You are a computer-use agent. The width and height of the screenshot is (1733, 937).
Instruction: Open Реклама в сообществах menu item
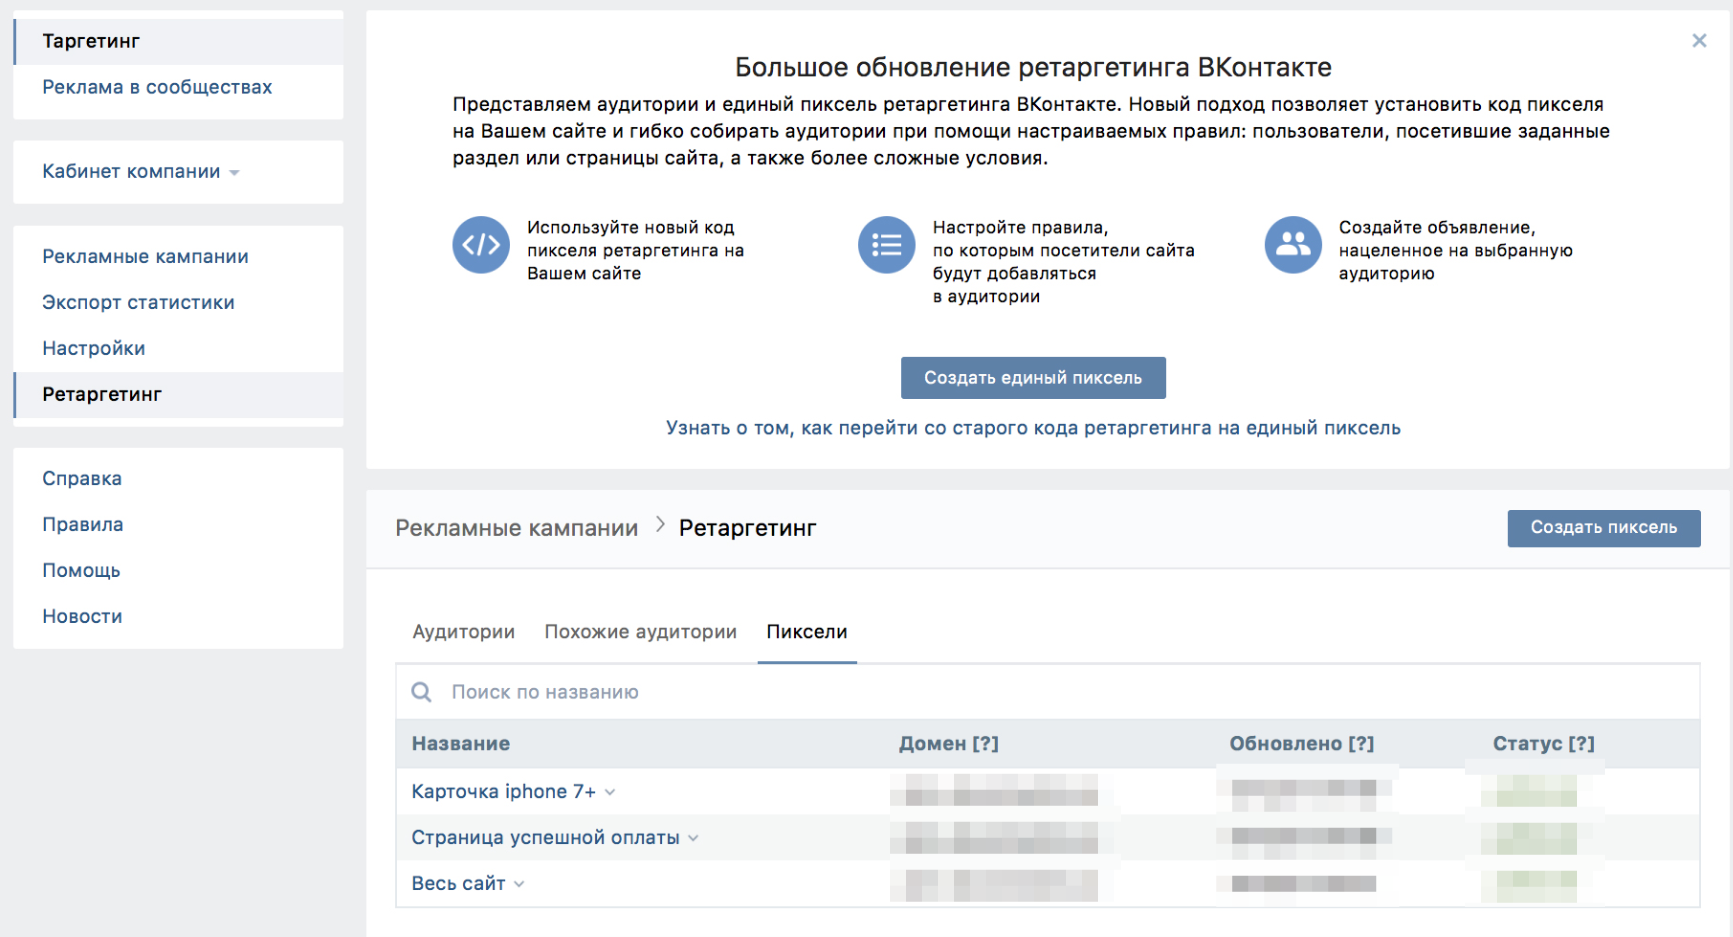point(157,87)
